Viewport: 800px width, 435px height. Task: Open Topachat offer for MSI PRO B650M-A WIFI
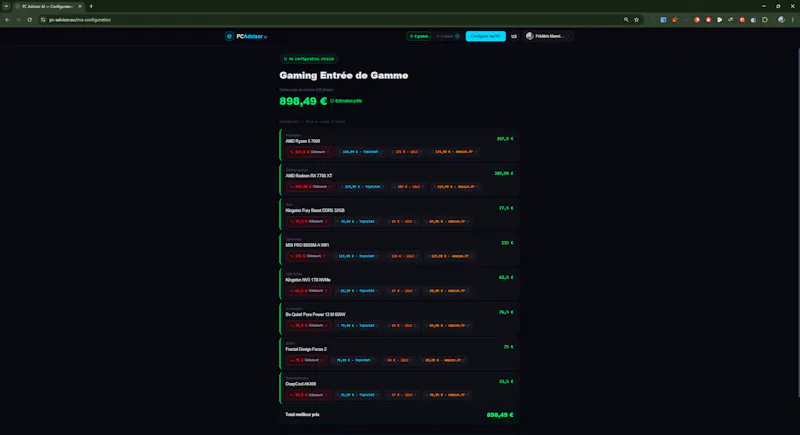coord(356,256)
